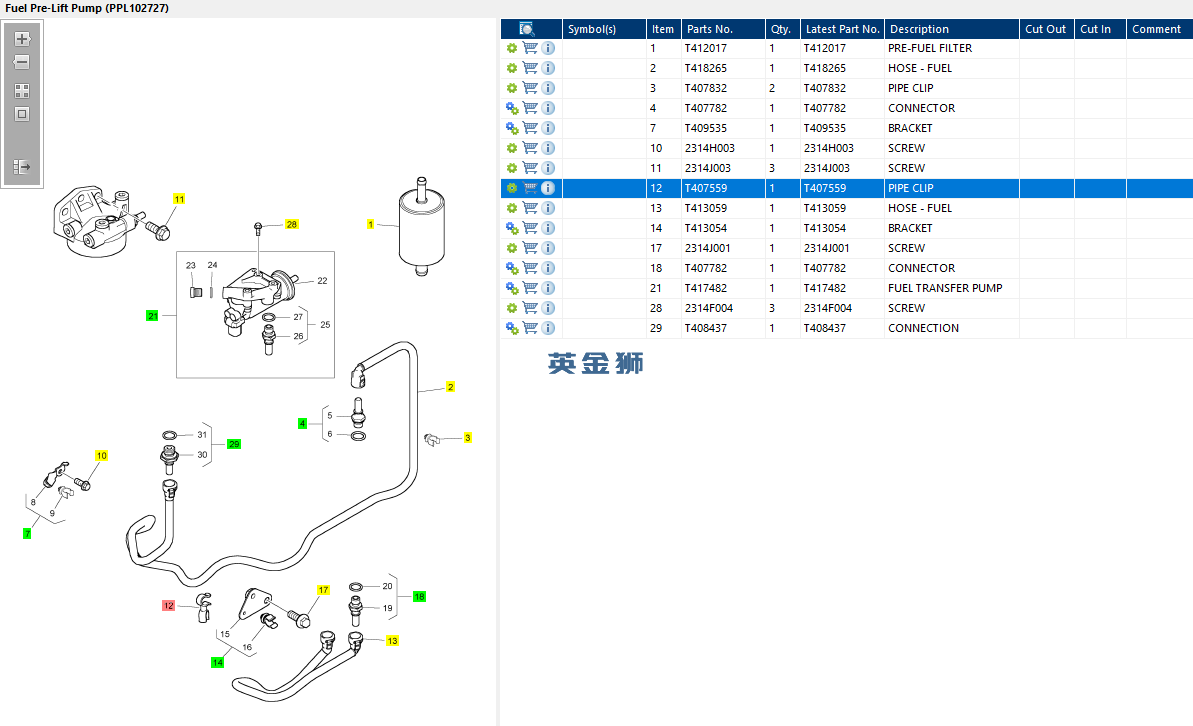Sort by Symbol(s) column header
This screenshot has width=1193, height=726.
(604, 29)
